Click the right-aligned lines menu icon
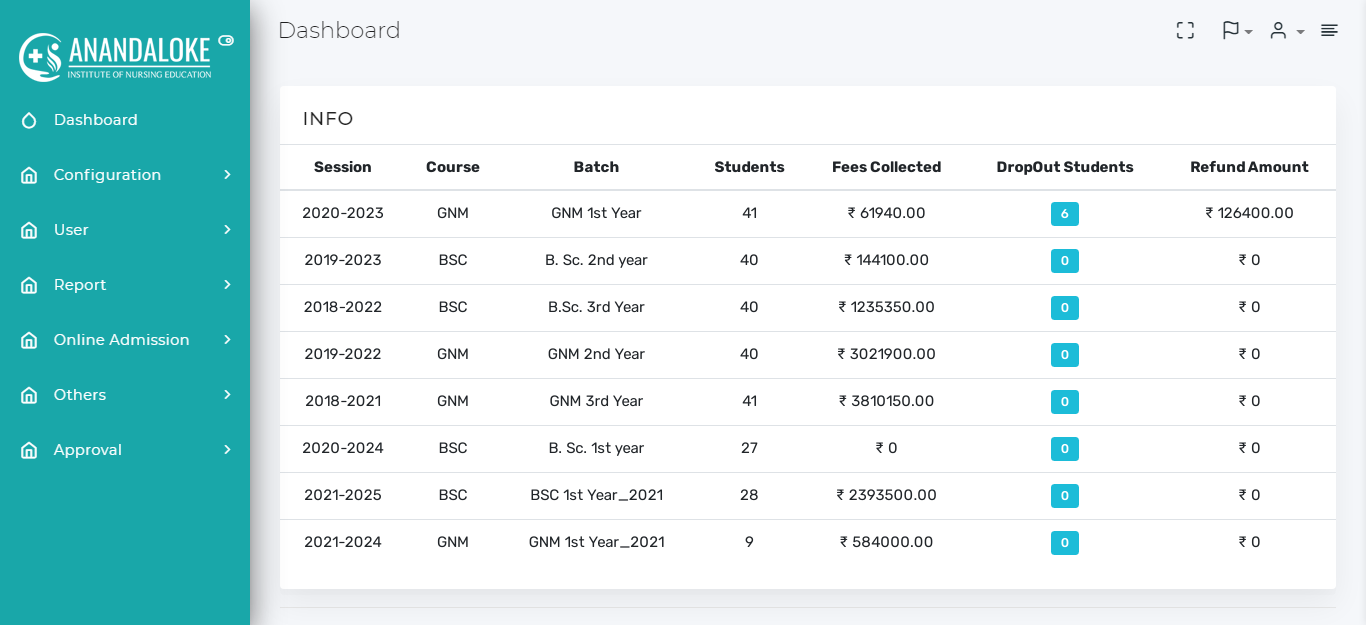Image resolution: width=1366 pixels, height=625 pixels. [1329, 31]
